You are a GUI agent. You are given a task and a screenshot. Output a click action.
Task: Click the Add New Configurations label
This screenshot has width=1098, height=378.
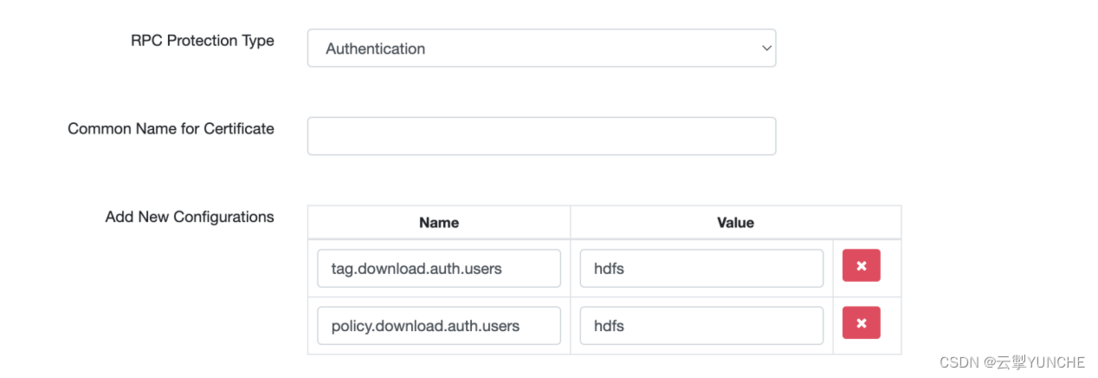[x=190, y=217]
